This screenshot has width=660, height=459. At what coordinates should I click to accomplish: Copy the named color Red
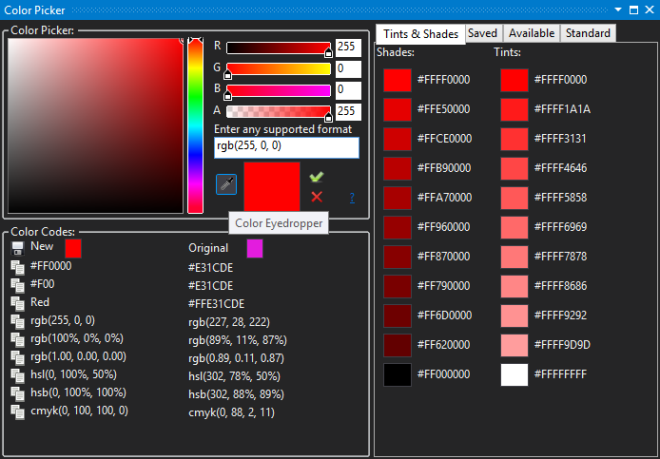17,302
